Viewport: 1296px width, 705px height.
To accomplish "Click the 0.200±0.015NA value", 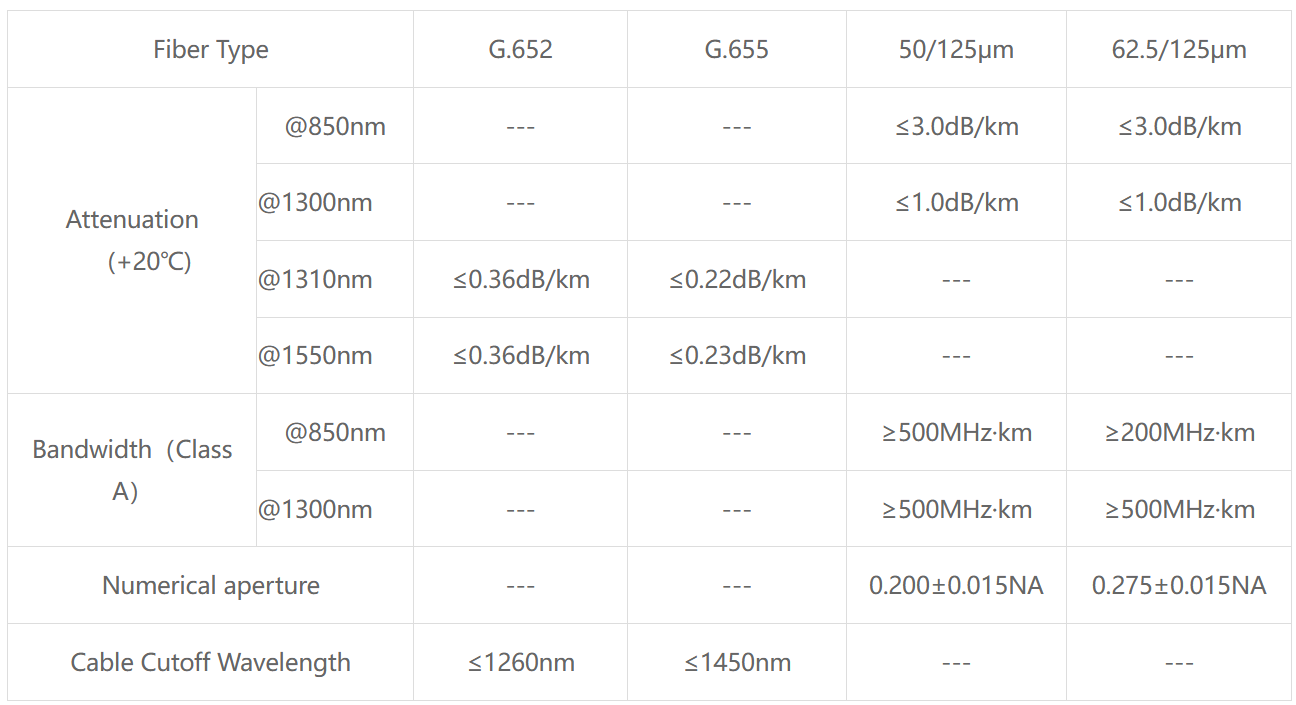I will coord(956,585).
